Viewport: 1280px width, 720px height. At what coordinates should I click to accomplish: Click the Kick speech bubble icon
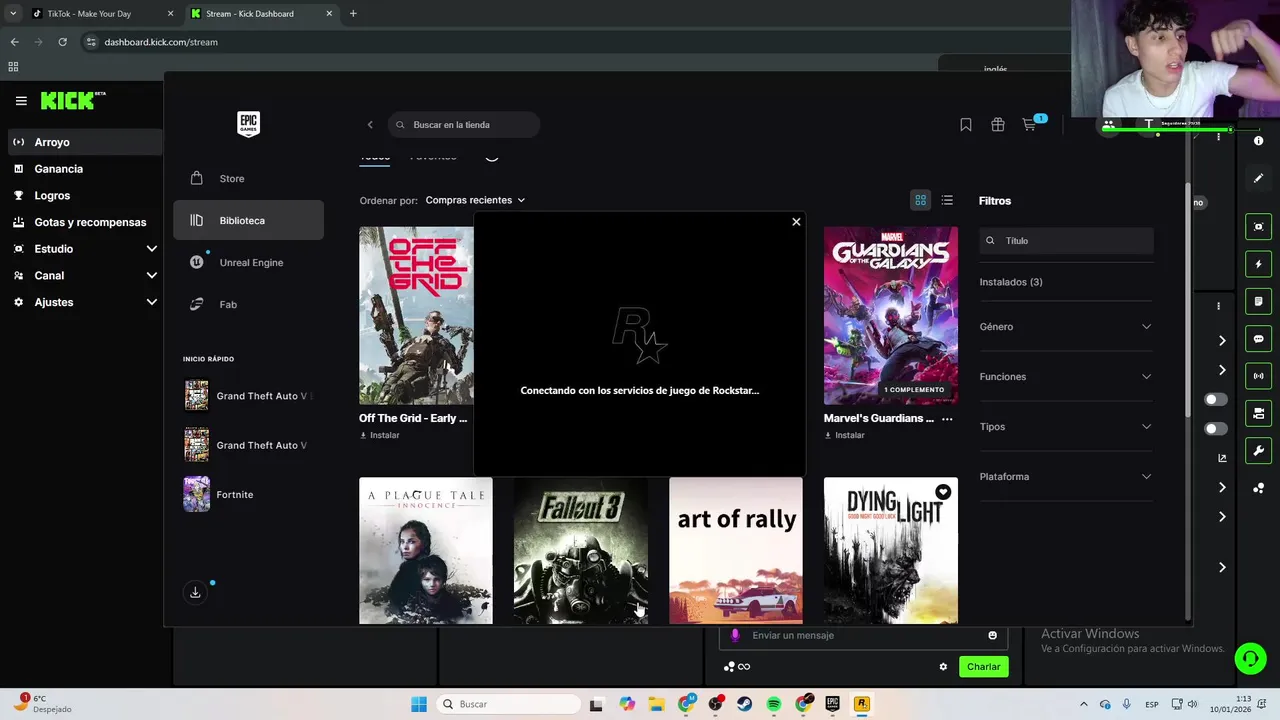tap(1258, 339)
